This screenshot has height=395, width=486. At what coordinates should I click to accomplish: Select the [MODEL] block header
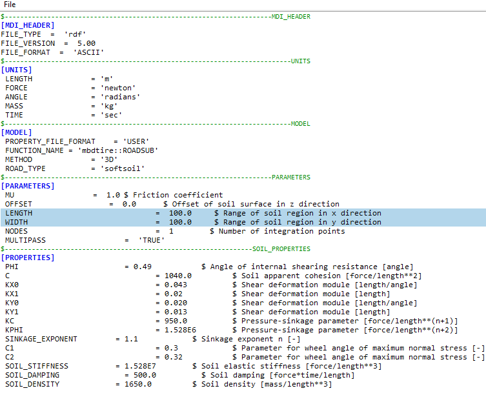[x=16, y=132]
